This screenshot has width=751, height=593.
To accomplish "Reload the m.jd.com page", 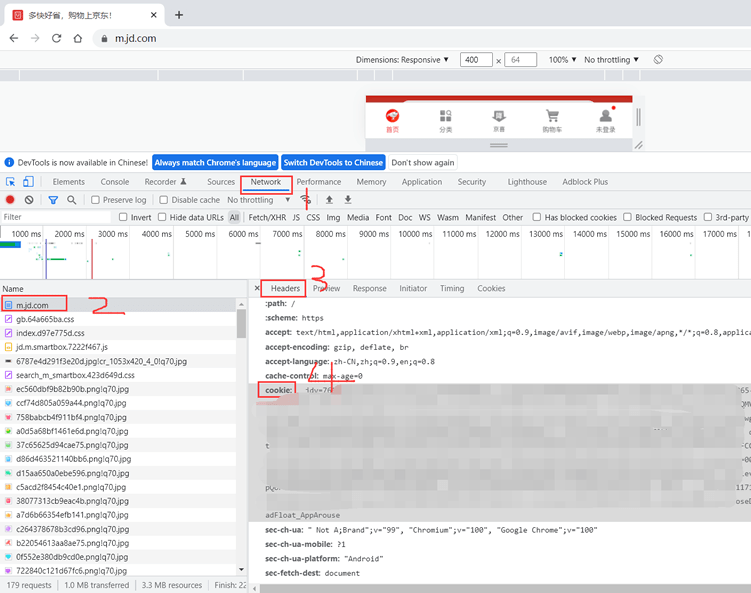I will [x=57, y=38].
